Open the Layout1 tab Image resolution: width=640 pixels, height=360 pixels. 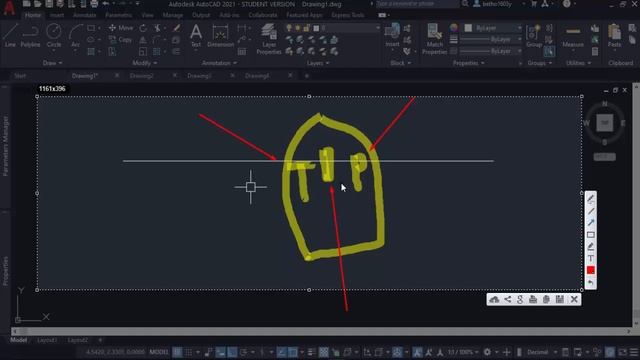47,340
